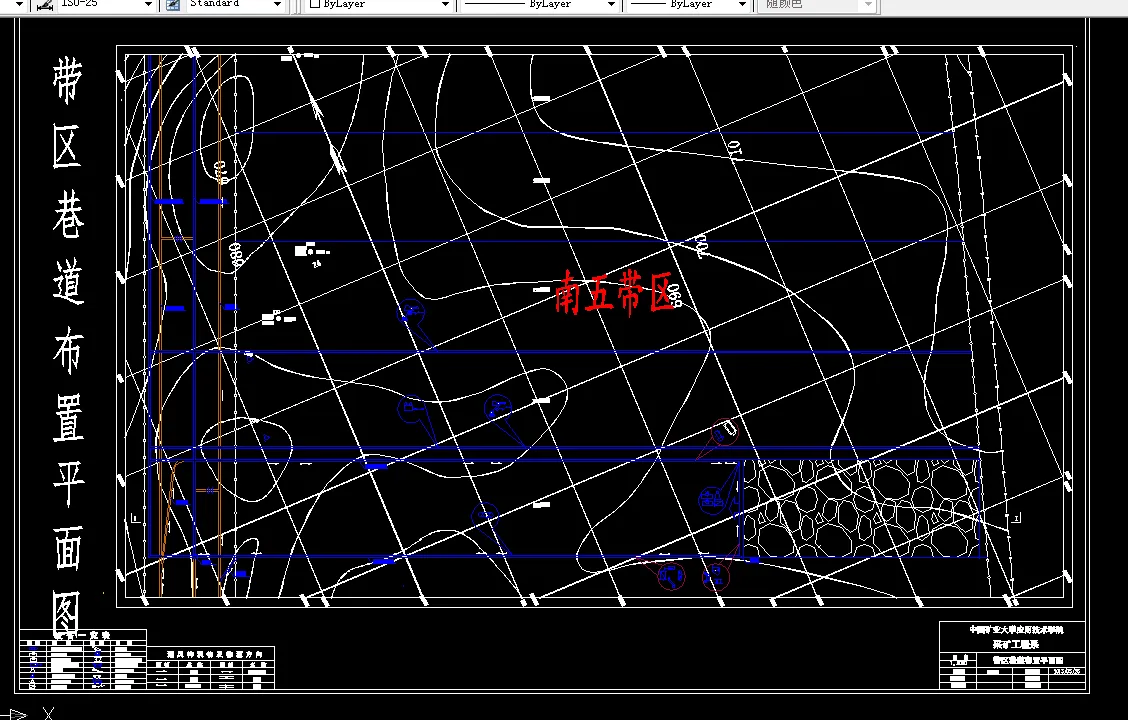Image resolution: width=1128 pixels, height=720 pixels.
Task: Open the ByLayer linetype dropdown
Action: (611, 4)
